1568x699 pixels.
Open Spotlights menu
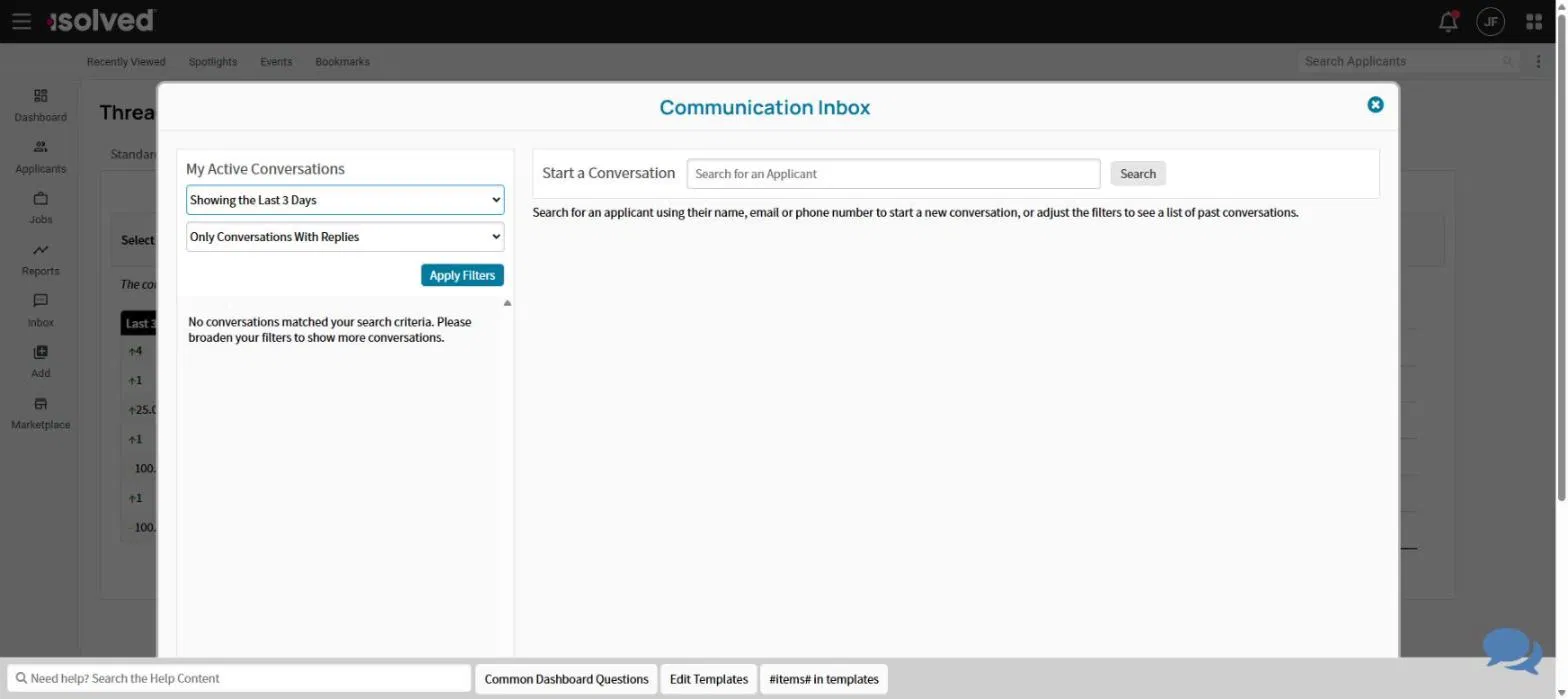(x=213, y=62)
